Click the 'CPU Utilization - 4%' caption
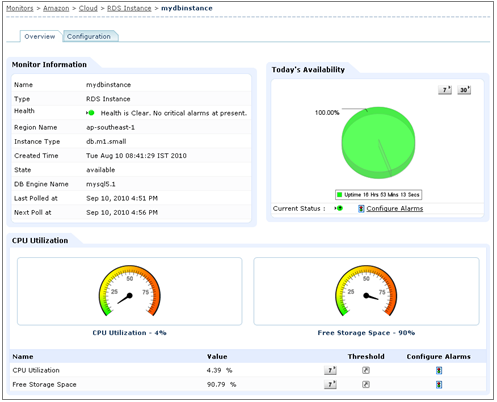The width and height of the screenshot is (497, 402). pyautogui.click(x=129, y=333)
